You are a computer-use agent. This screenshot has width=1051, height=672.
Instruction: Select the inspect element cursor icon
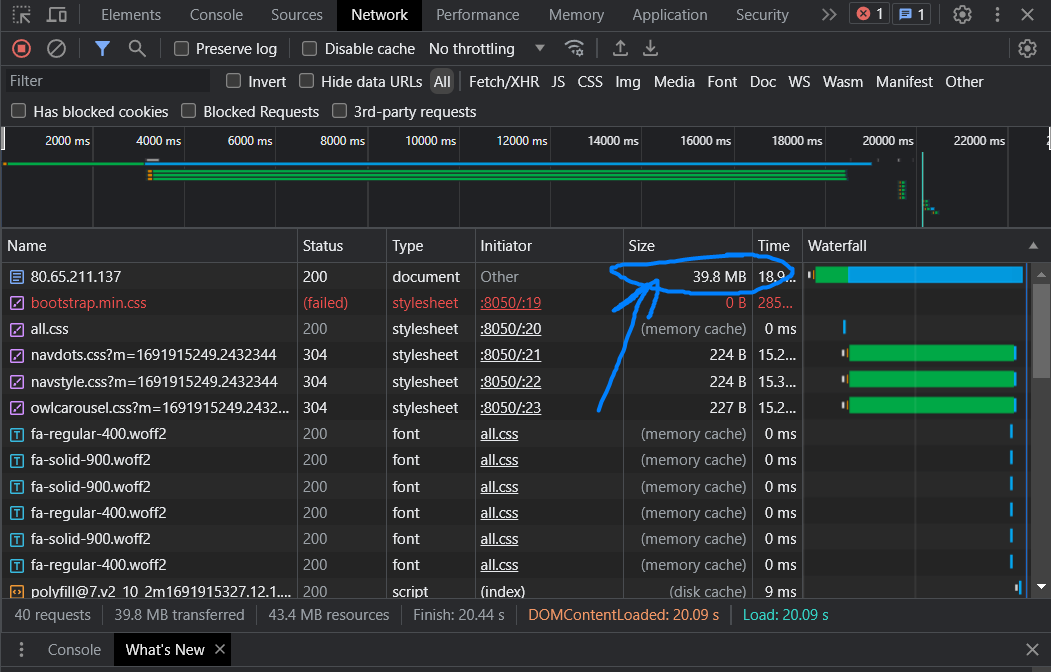(x=21, y=14)
